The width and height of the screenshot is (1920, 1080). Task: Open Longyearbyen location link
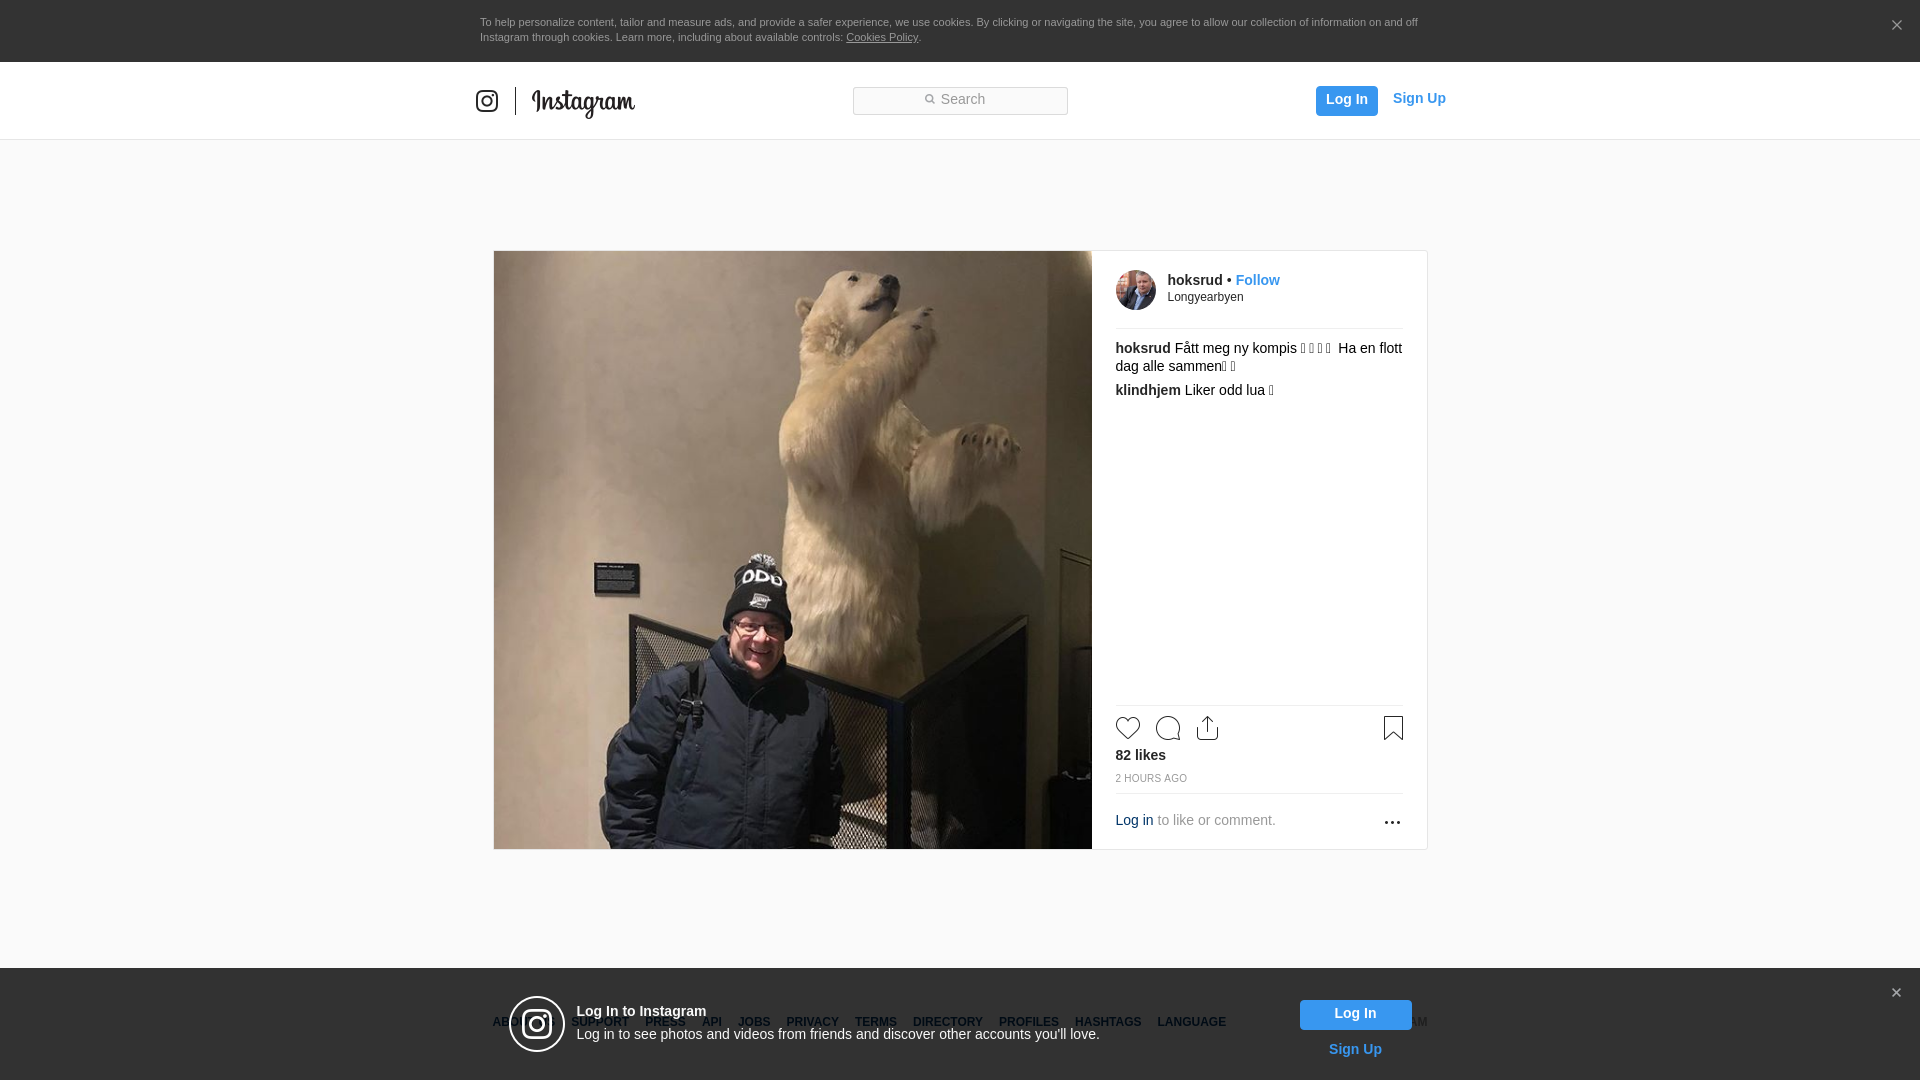[1205, 297]
